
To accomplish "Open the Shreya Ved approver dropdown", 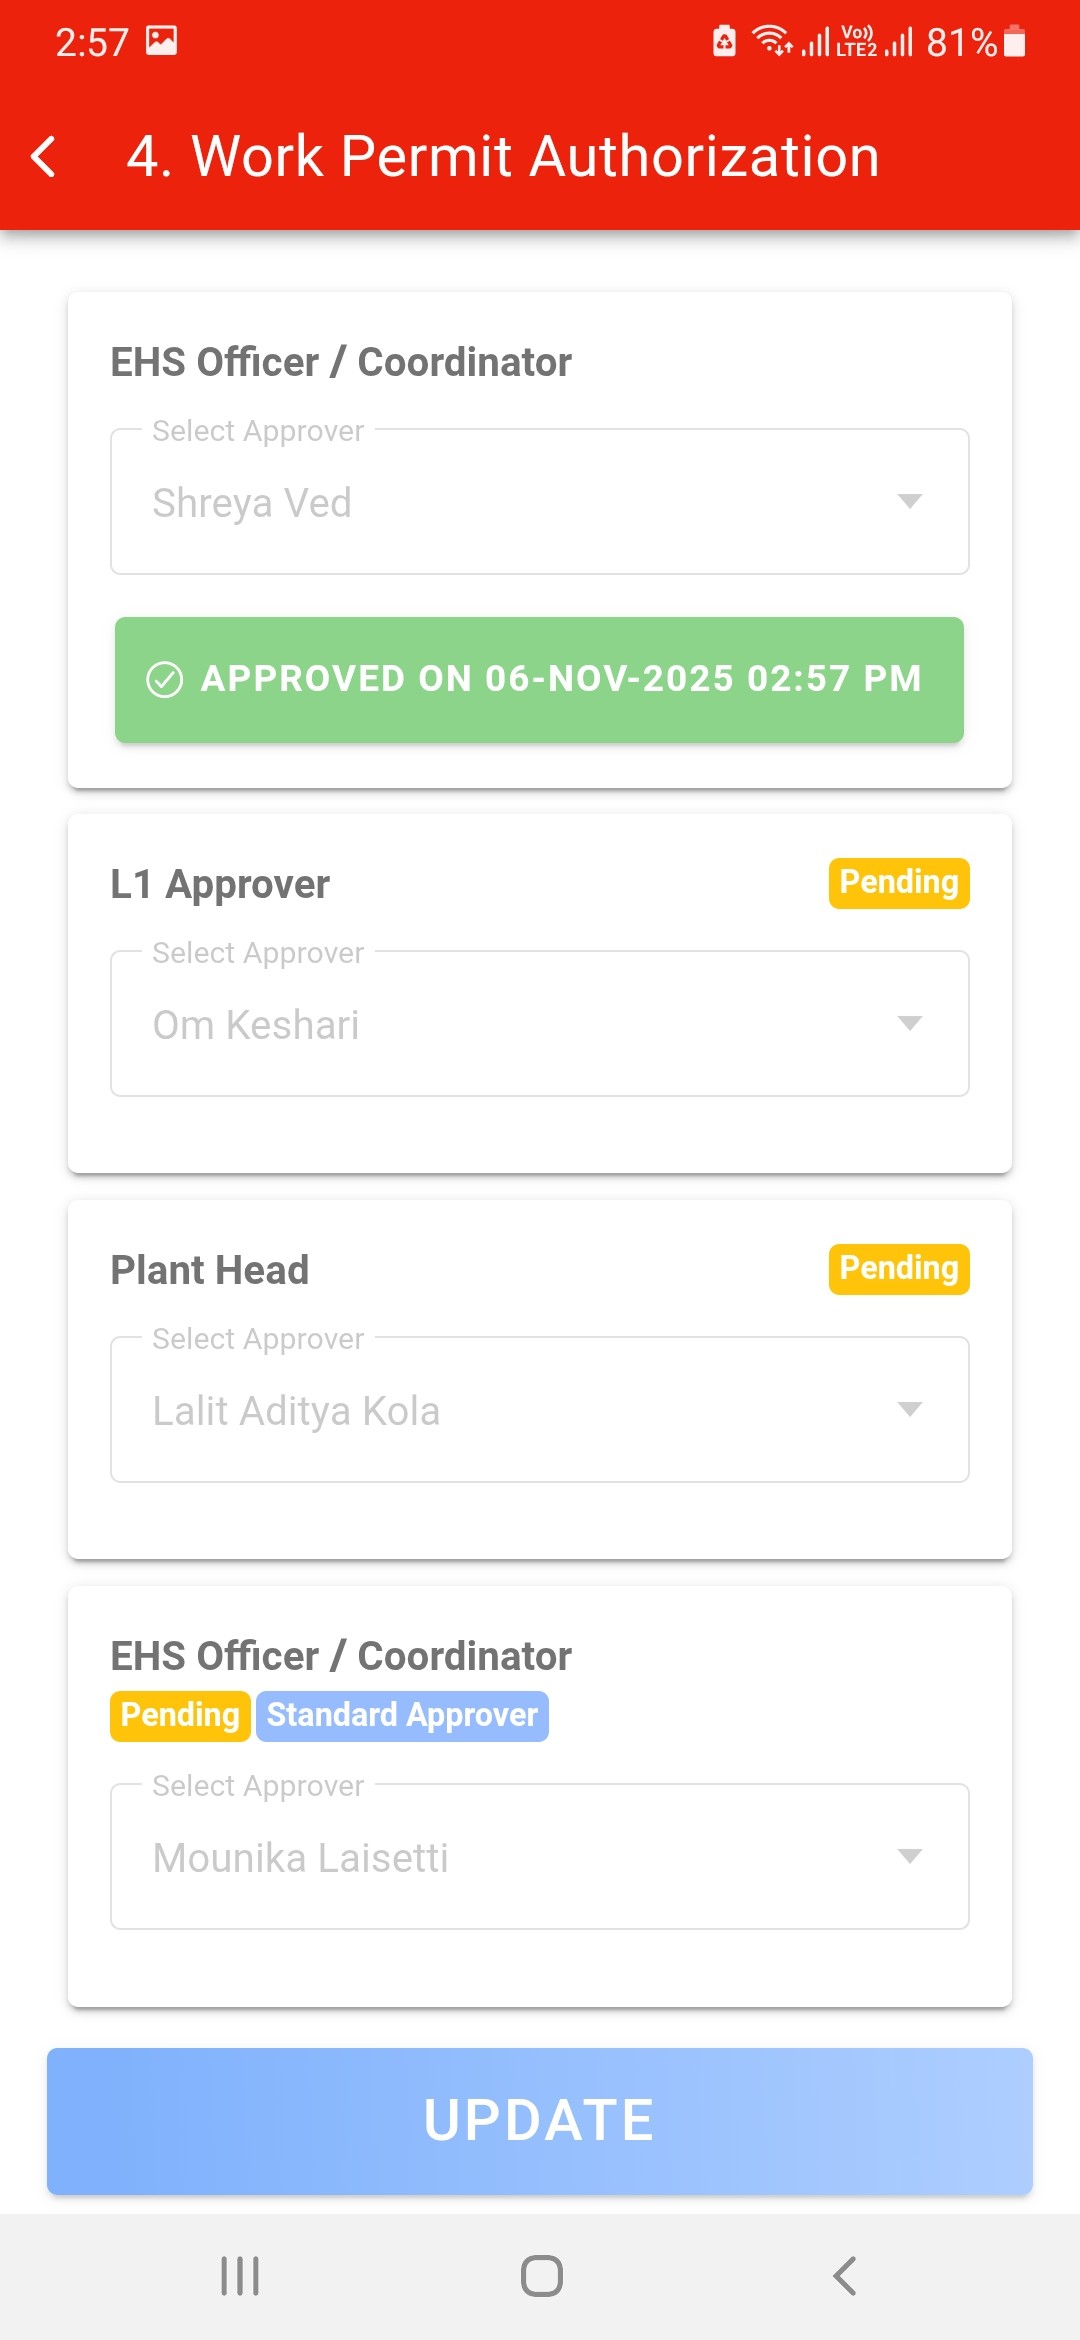I will coord(540,502).
